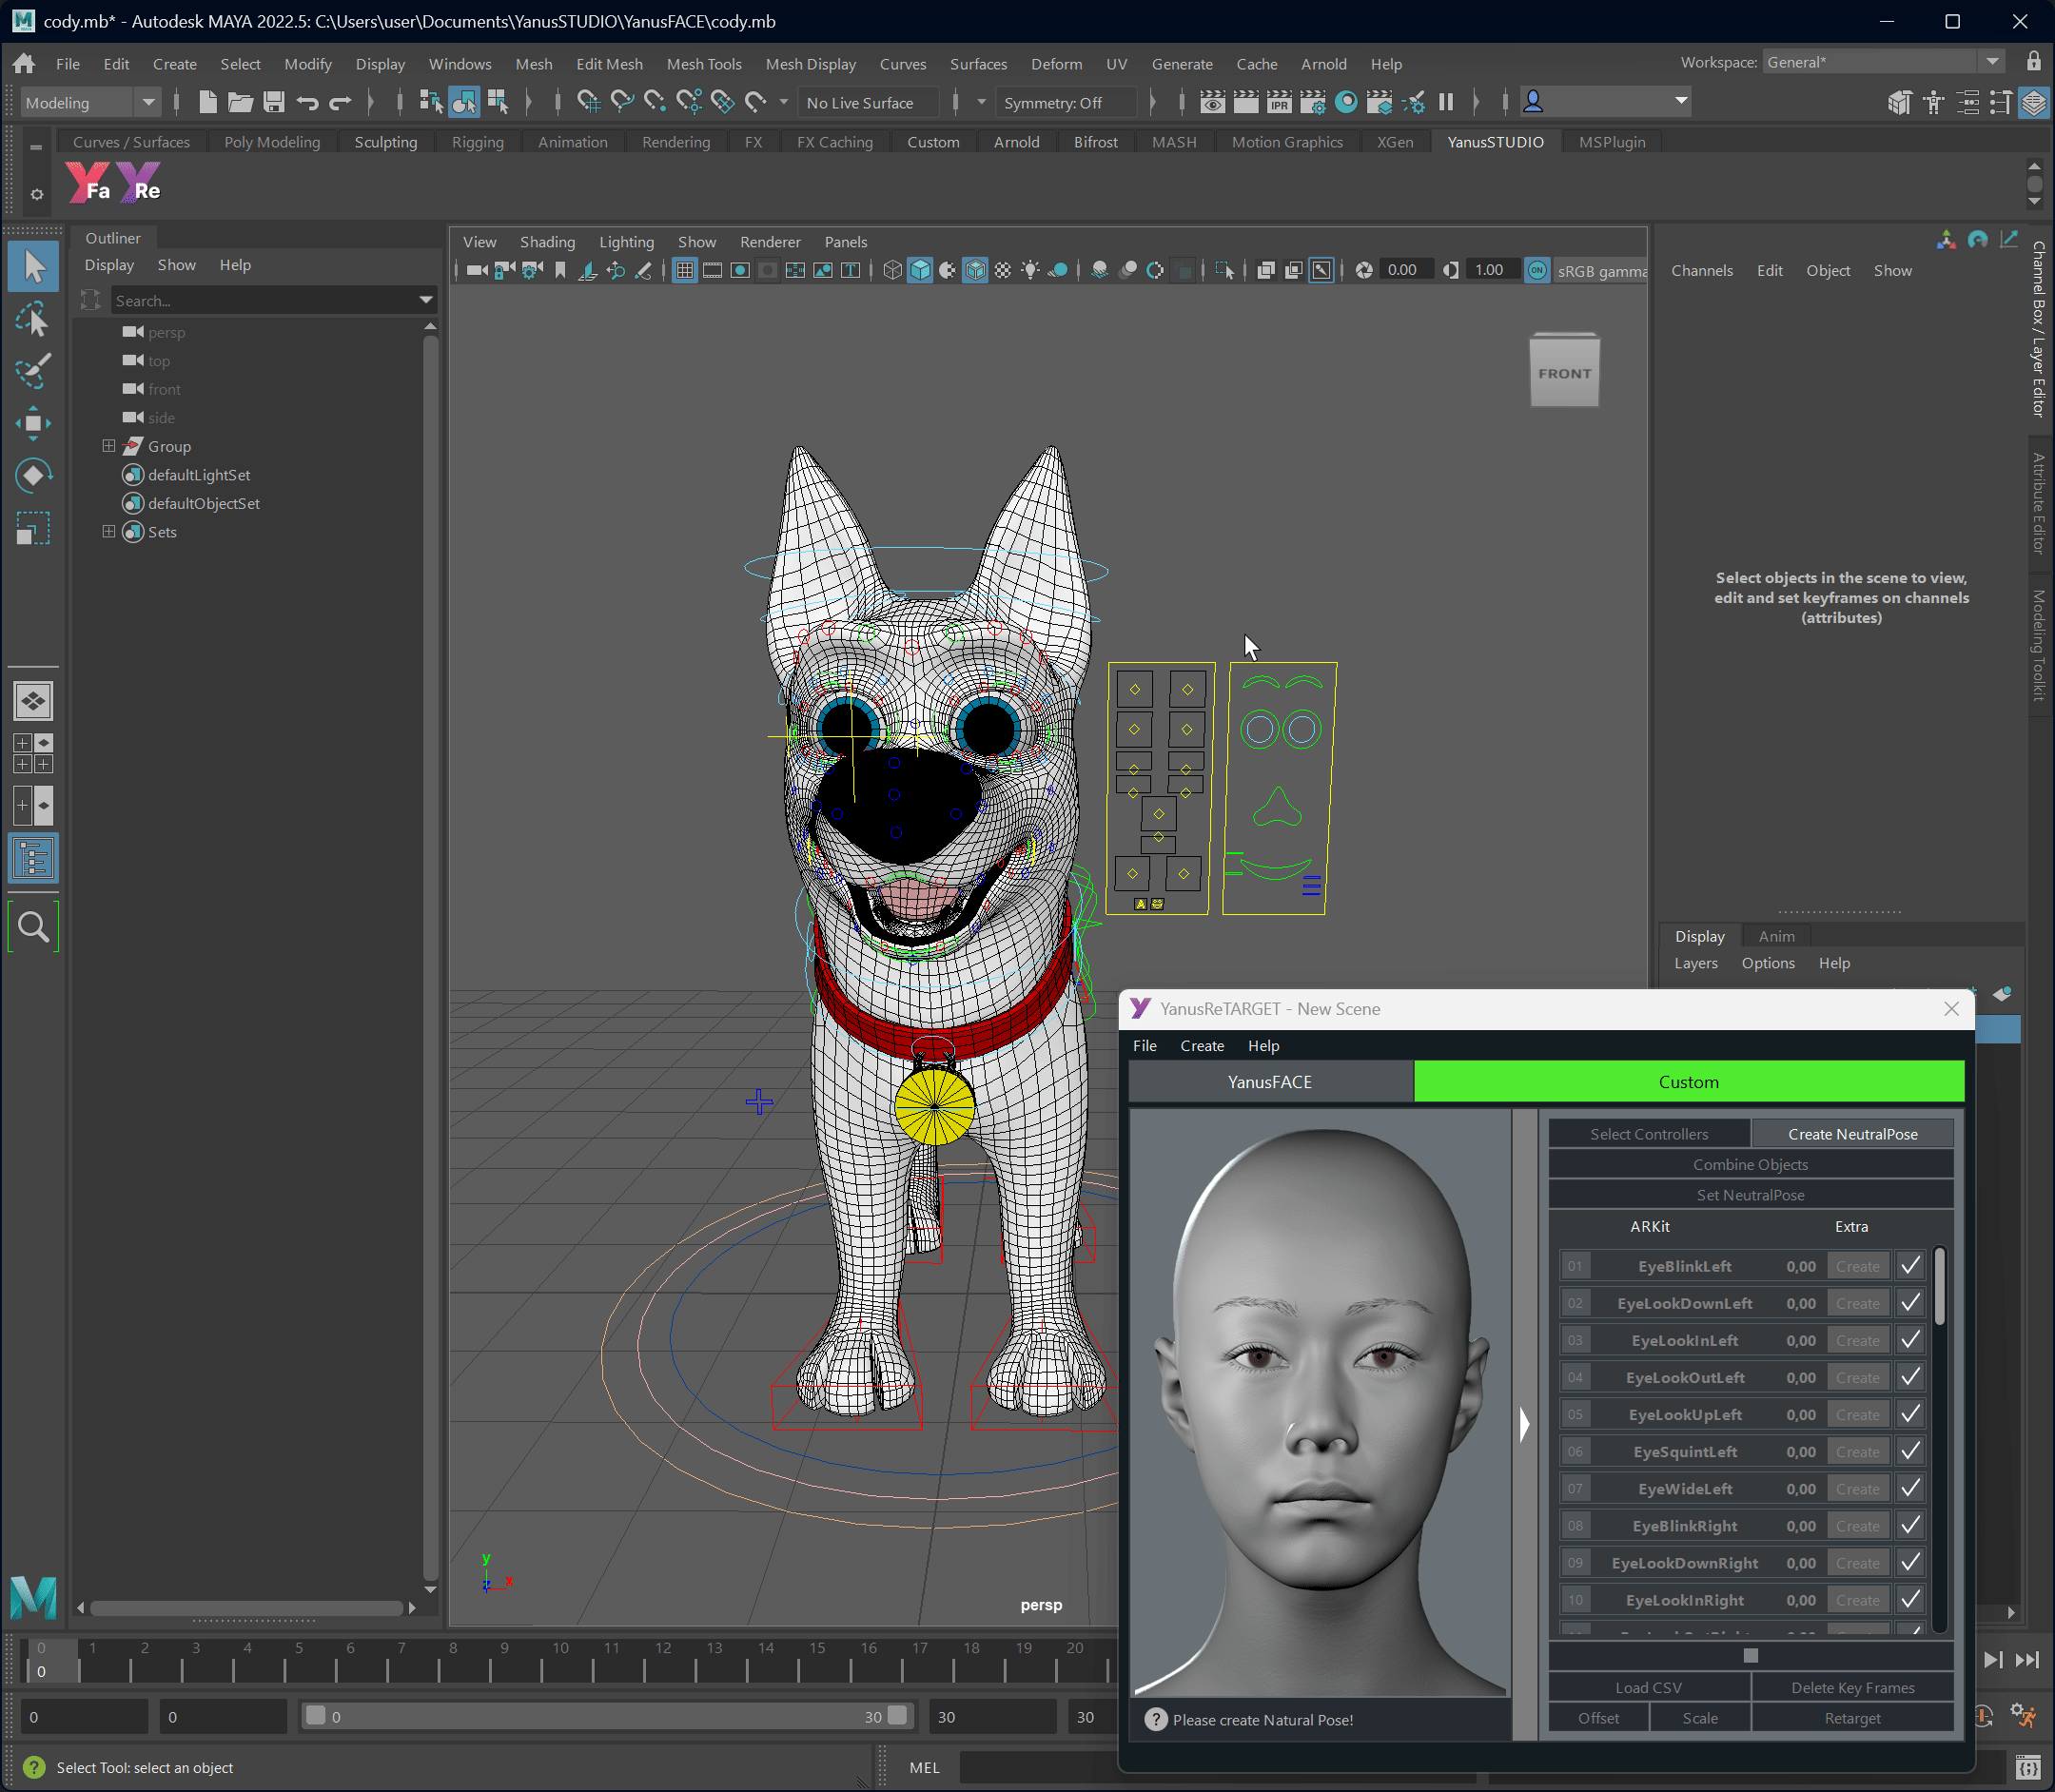Choose the Move tool in toolbox
Viewport: 2055px width, 1792px height.
32,423
